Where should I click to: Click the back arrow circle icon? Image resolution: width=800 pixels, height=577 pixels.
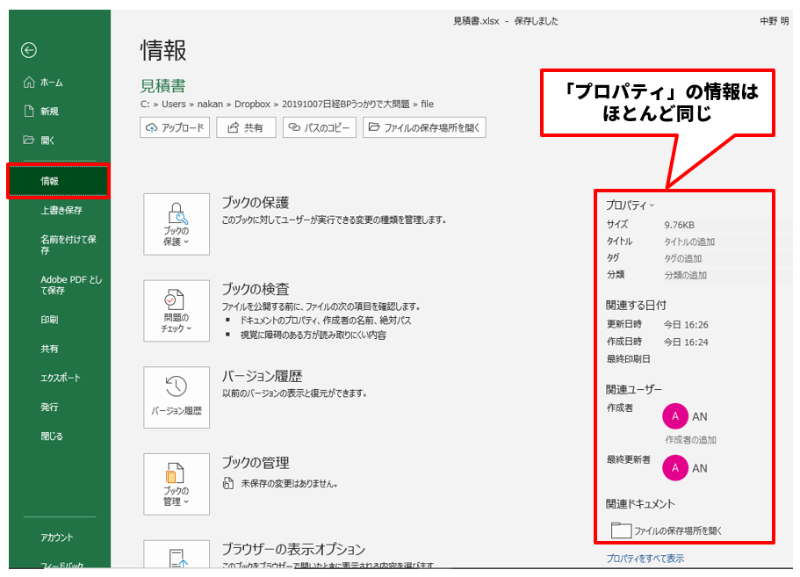[29, 50]
